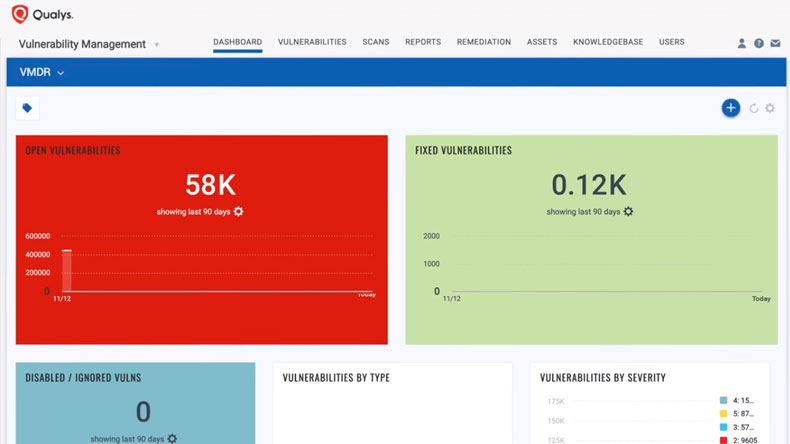Open dashboard settings gear icon
This screenshot has height=444, width=790.
pyautogui.click(x=770, y=108)
